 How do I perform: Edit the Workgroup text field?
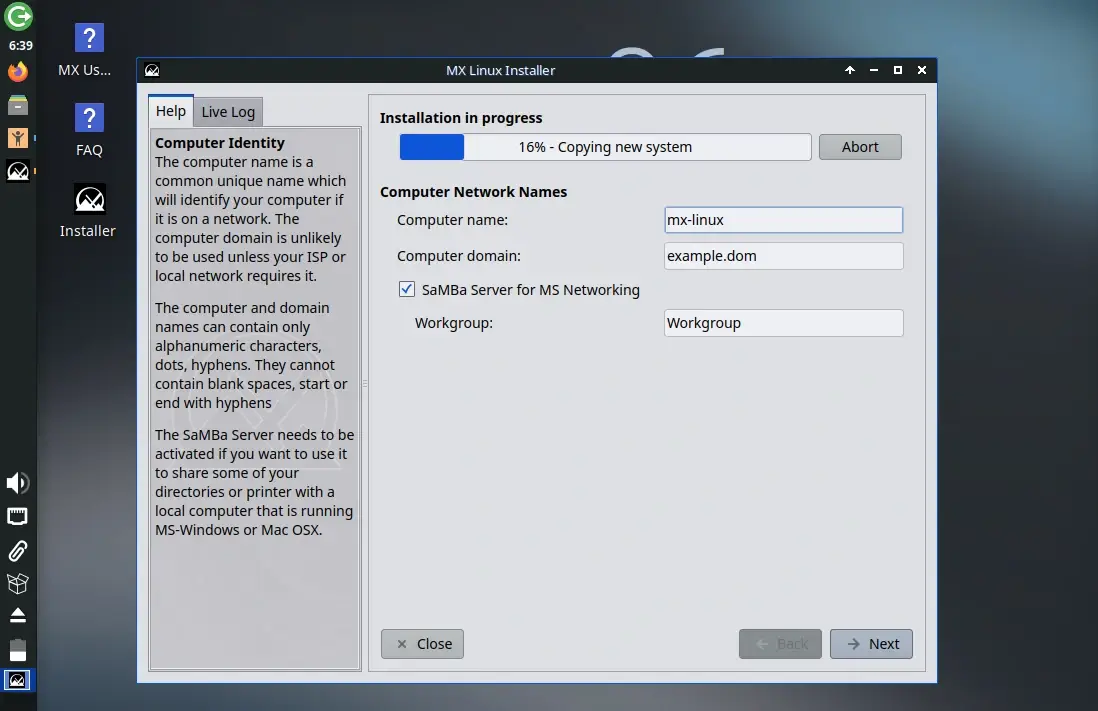[x=783, y=322]
